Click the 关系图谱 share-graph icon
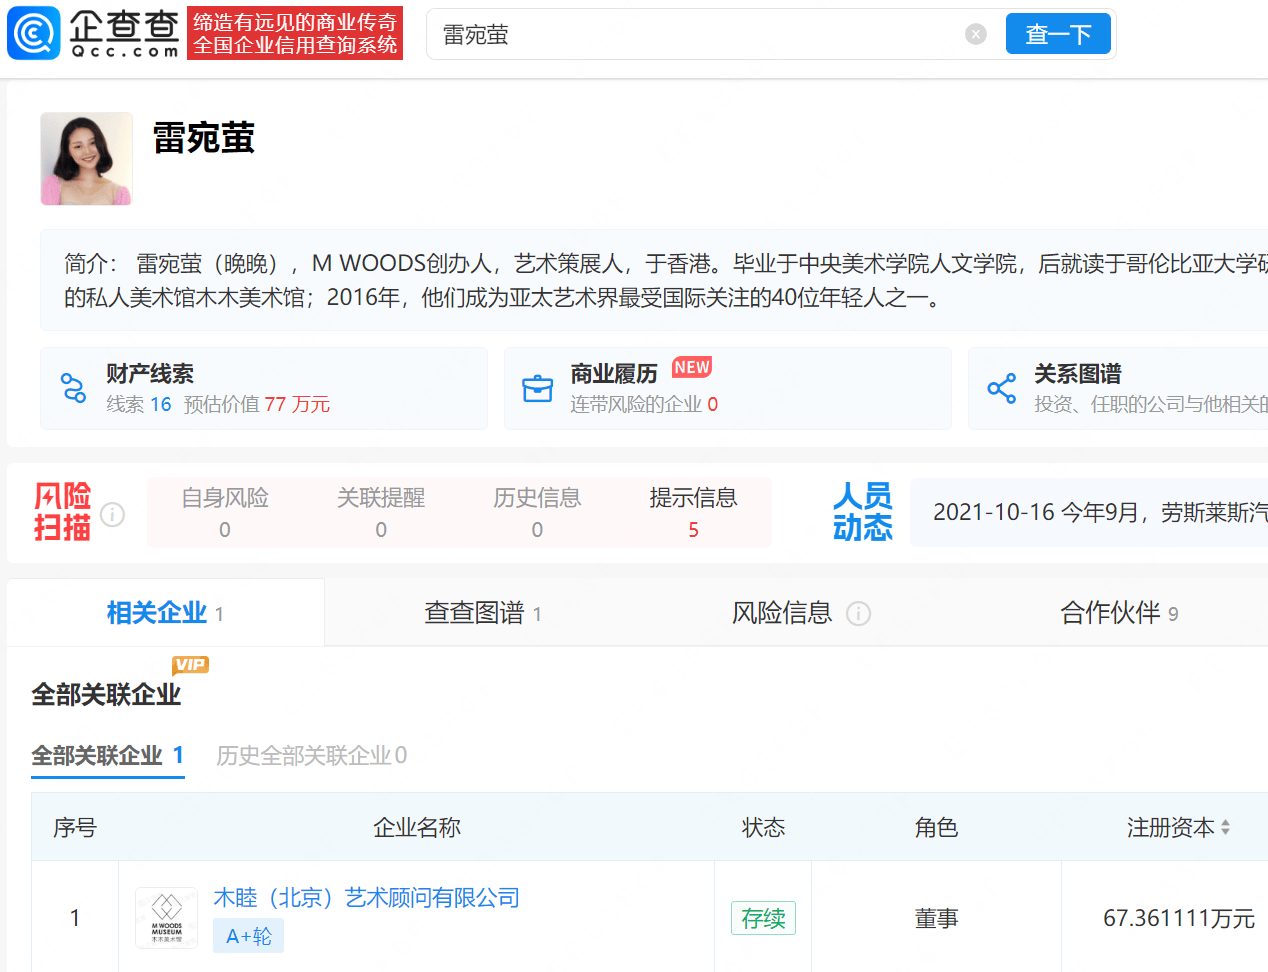This screenshot has height=972, width=1268. tap(1002, 388)
